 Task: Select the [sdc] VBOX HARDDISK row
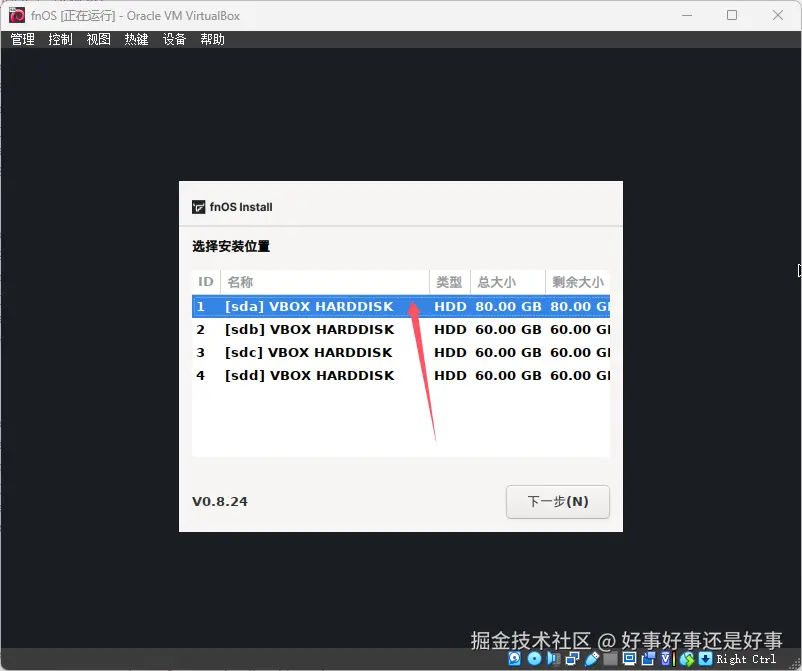(x=400, y=352)
